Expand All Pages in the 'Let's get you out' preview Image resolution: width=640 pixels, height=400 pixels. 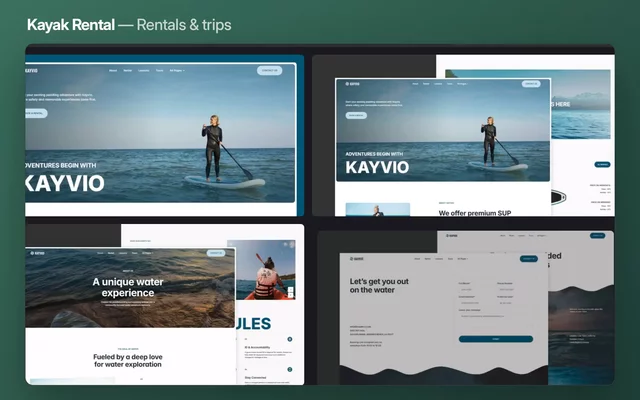pyautogui.click(x=462, y=259)
